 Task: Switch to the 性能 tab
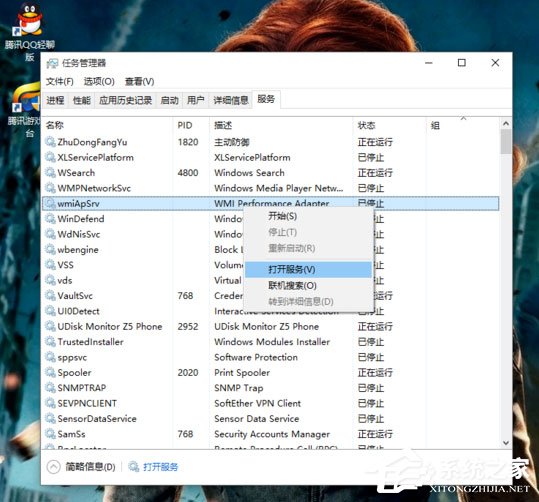pos(82,100)
